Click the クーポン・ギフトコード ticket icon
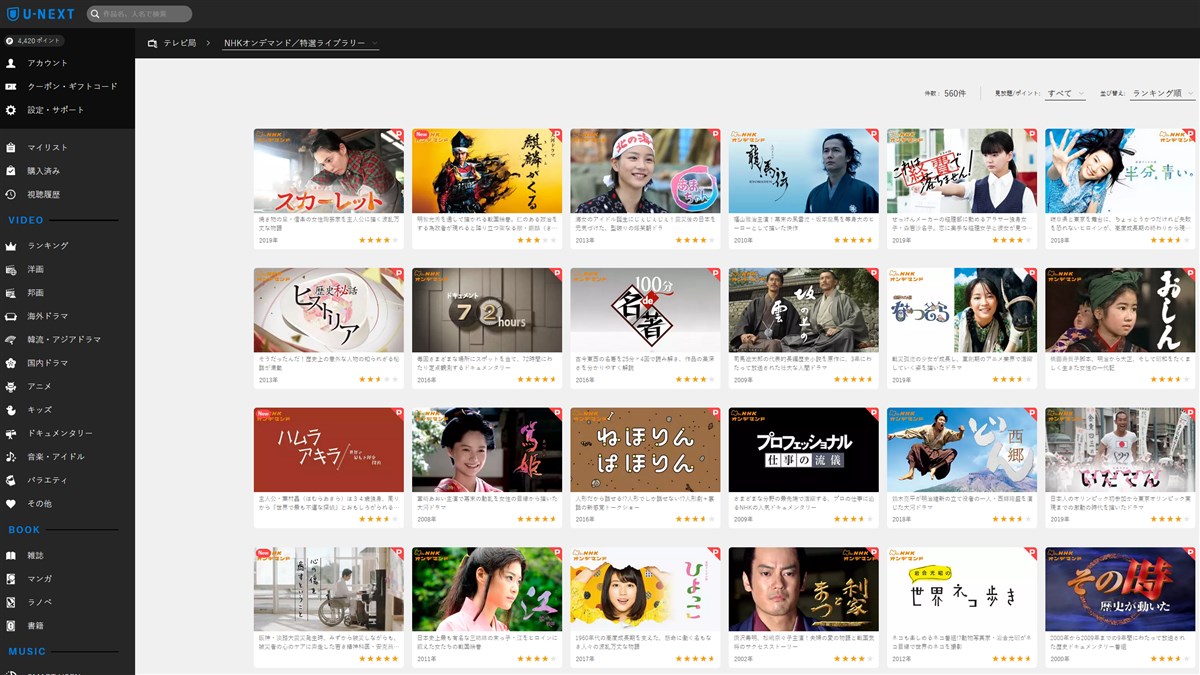The width and height of the screenshot is (1200, 675). click(11, 86)
